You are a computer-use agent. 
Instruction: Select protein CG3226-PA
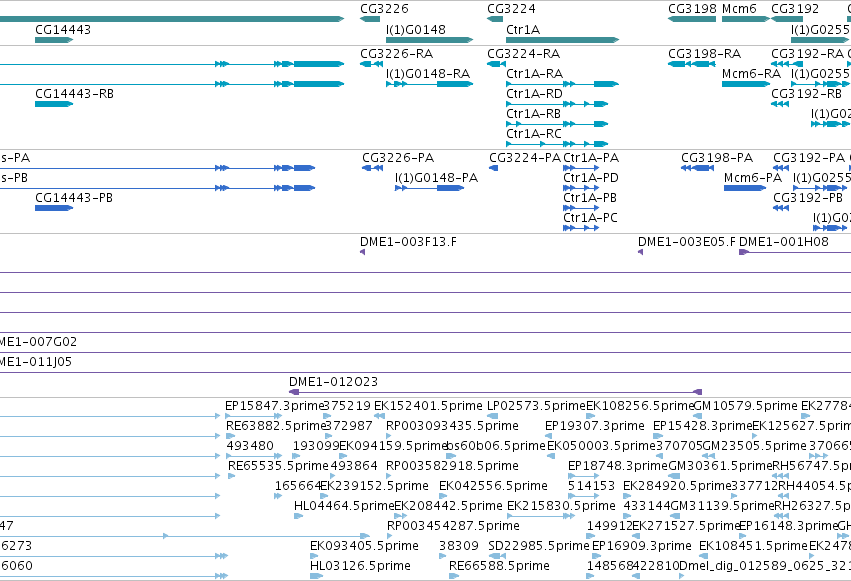coord(372,168)
